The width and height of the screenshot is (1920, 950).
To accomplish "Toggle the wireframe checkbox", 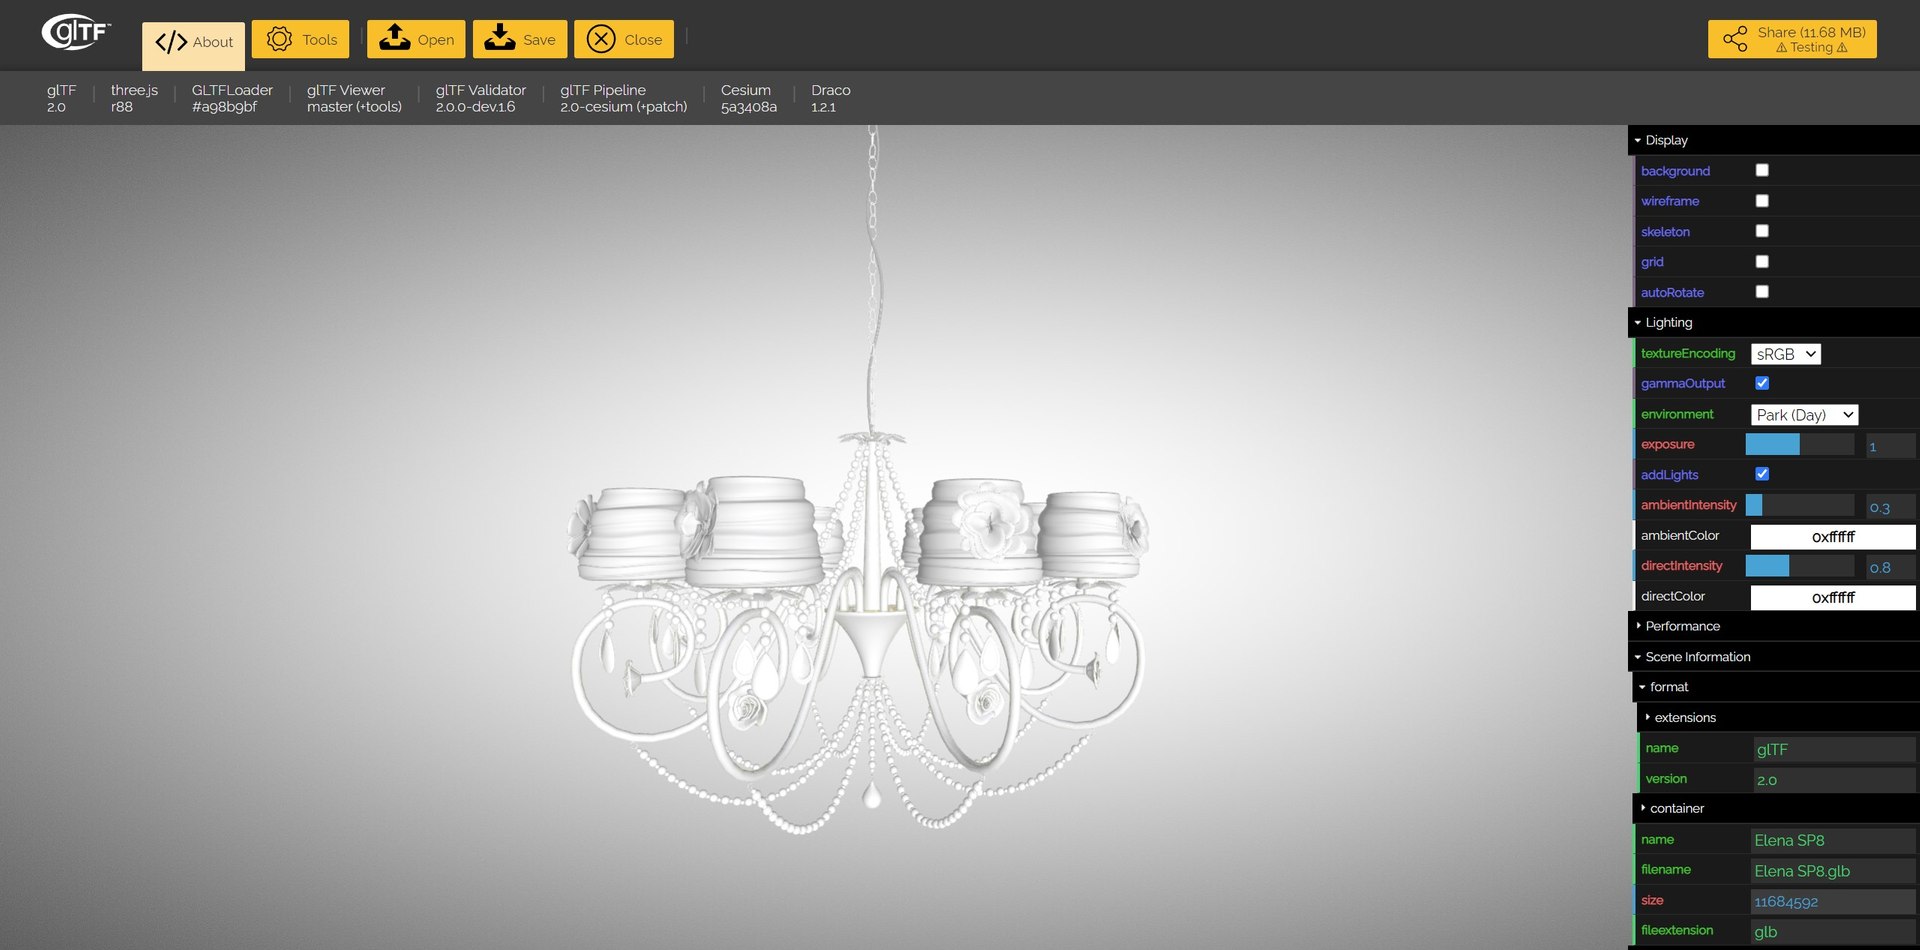I will 1762,201.
